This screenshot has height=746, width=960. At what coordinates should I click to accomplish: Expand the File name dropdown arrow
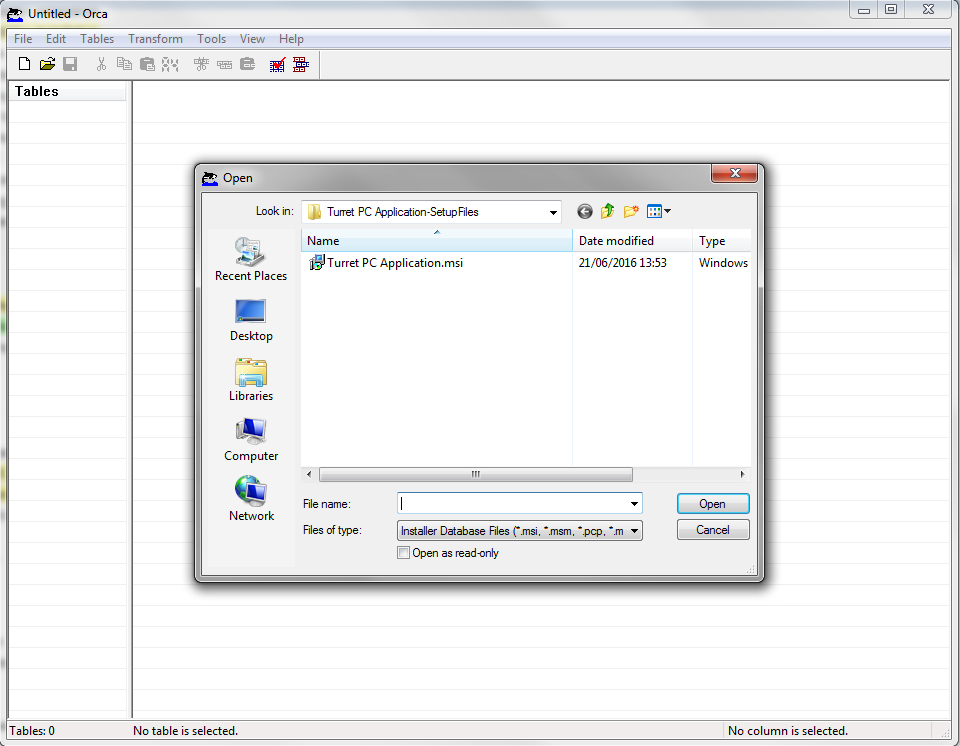pos(634,504)
